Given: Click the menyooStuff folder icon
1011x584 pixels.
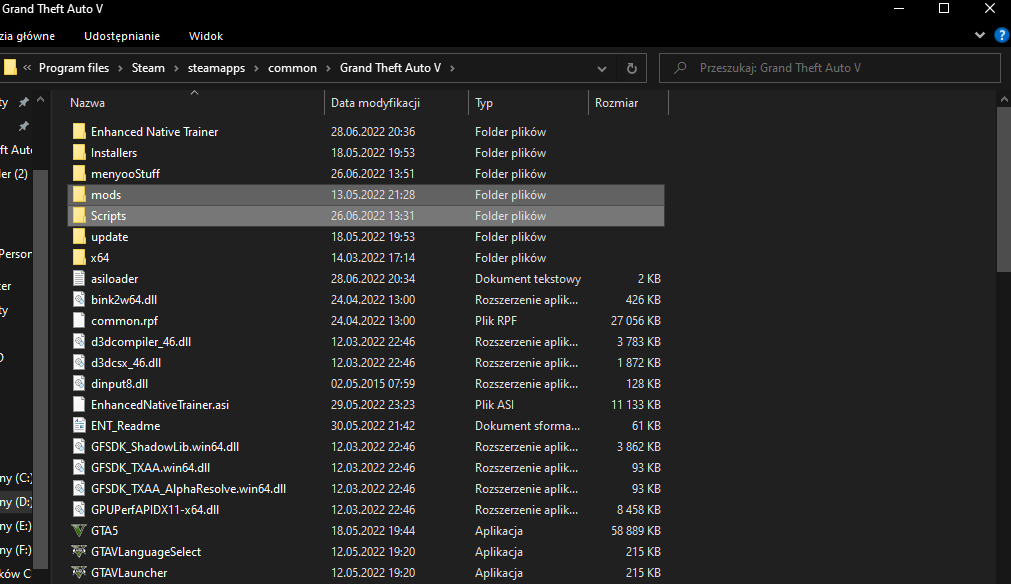Looking at the screenshot, I should point(79,173).
